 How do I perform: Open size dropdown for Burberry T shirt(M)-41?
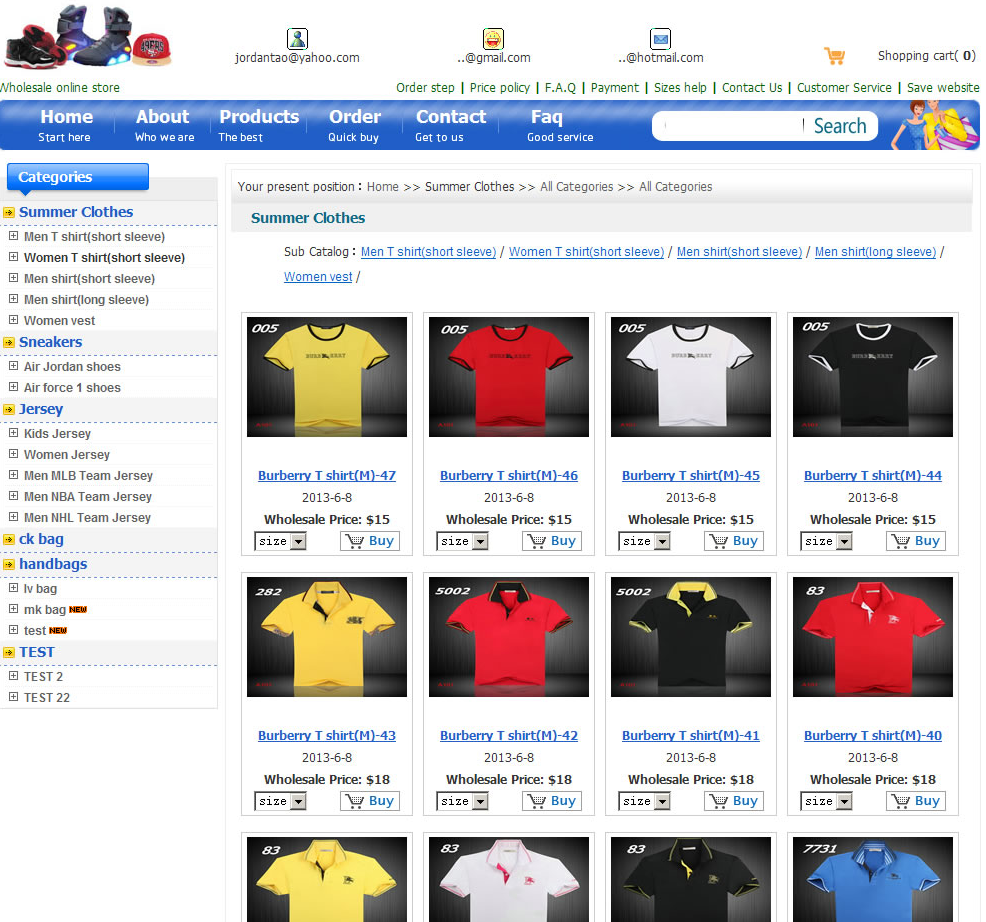coord(644,801)
